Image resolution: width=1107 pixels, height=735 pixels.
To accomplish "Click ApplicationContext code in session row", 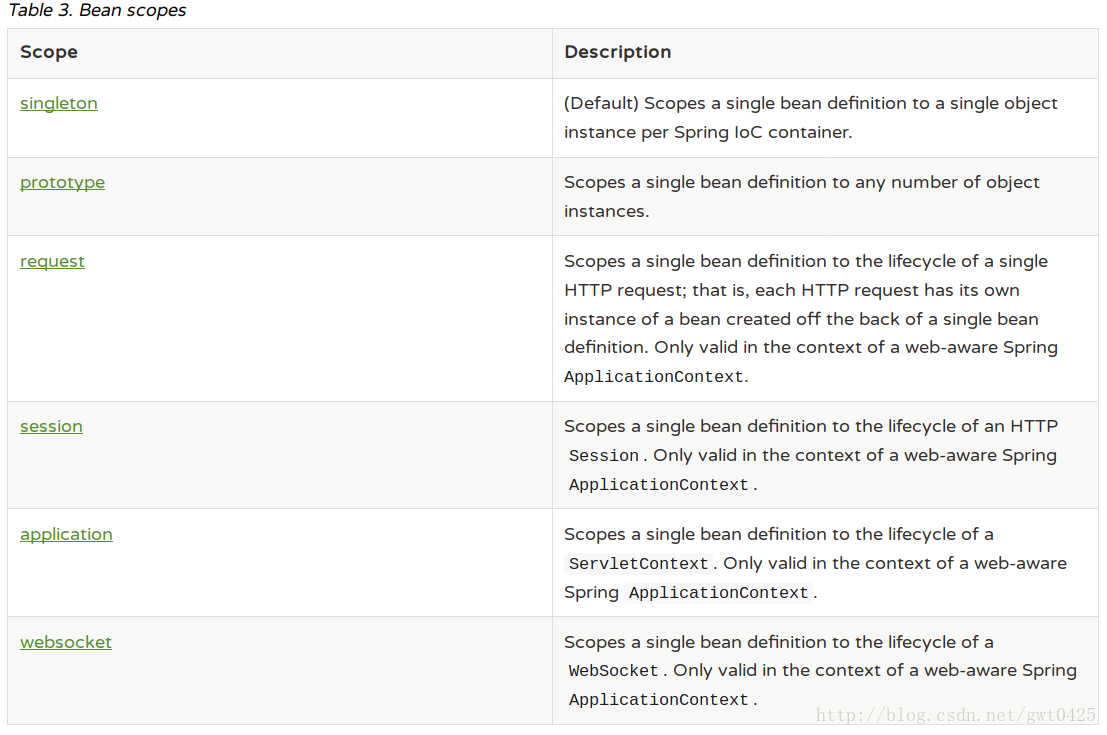I will (x=658, y=485).
